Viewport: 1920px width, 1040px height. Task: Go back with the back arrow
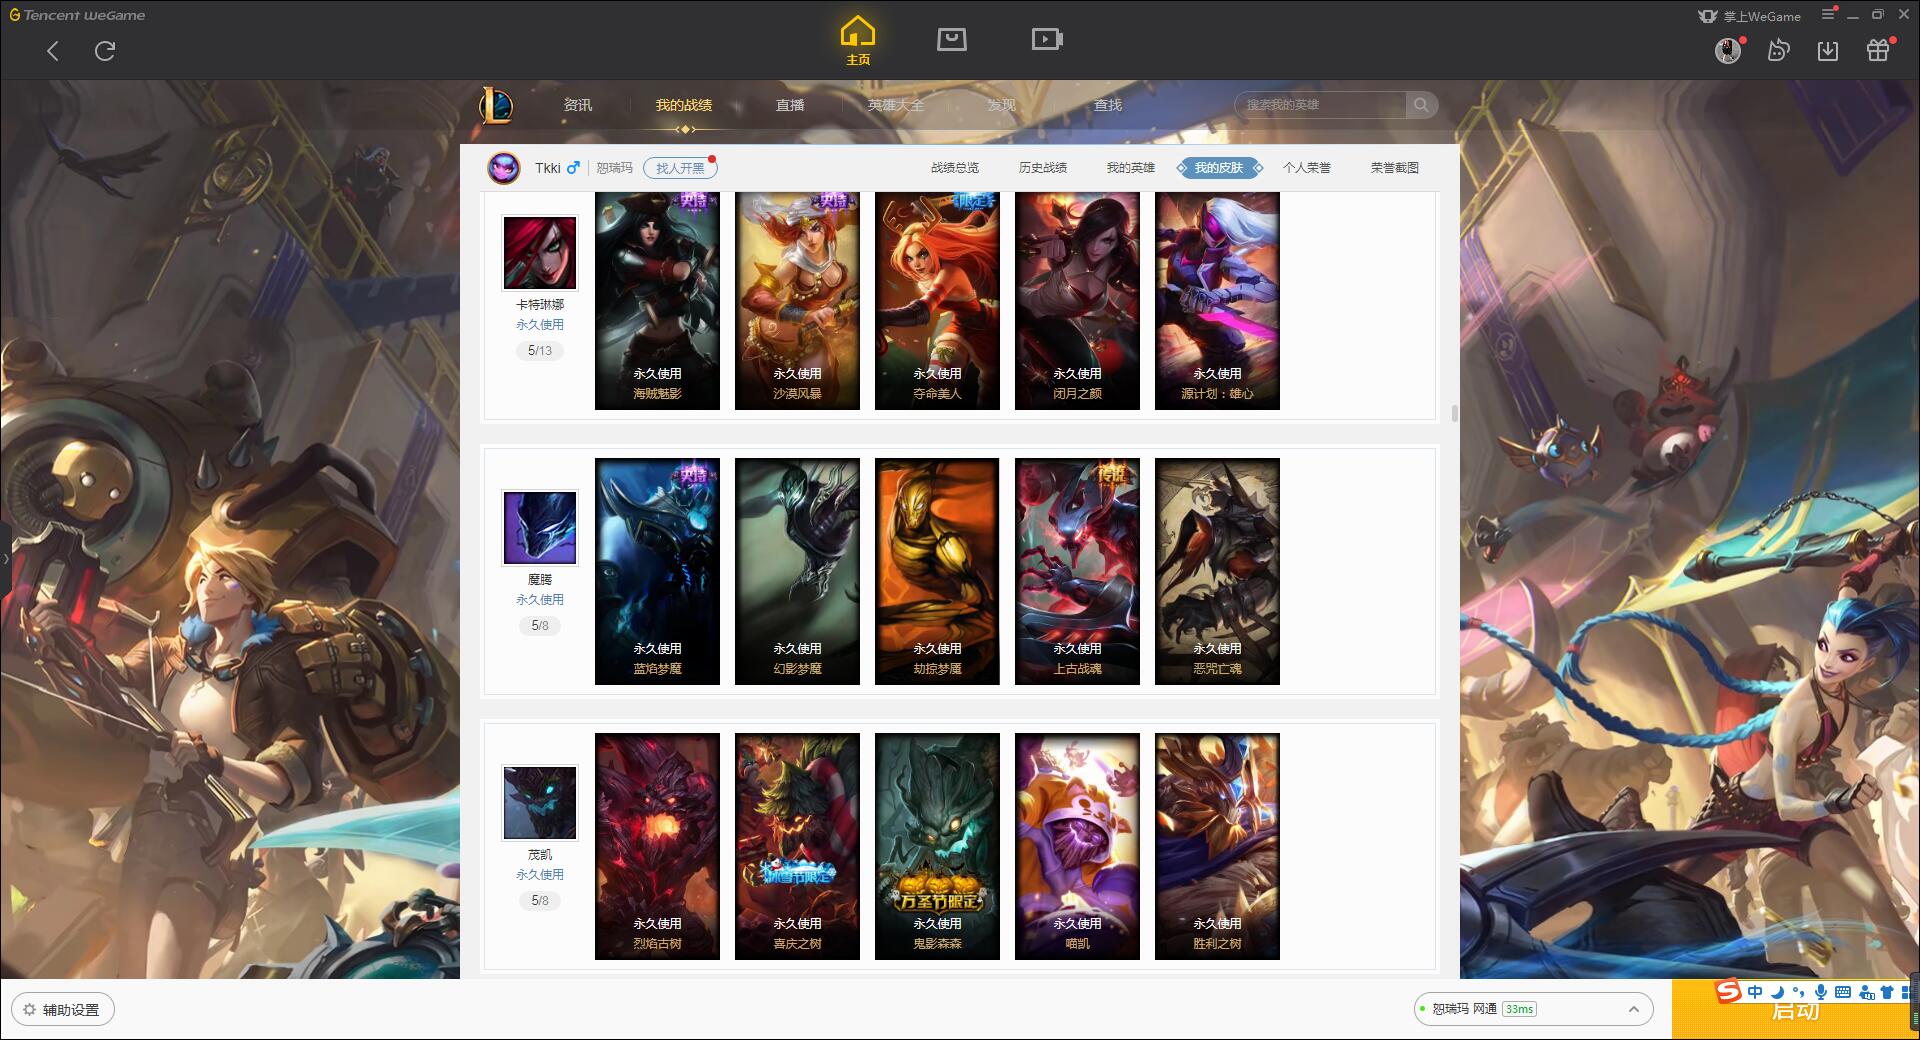point(53,51)
